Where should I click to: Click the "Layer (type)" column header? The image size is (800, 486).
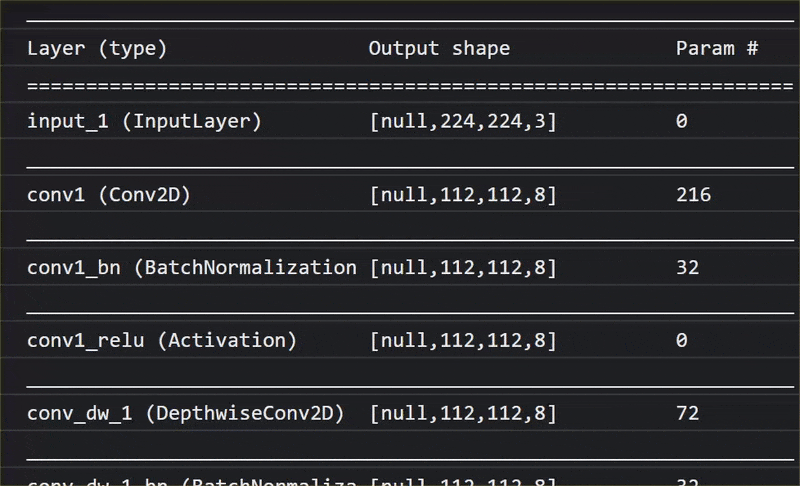pyautogui.click(x=97, y=48)
